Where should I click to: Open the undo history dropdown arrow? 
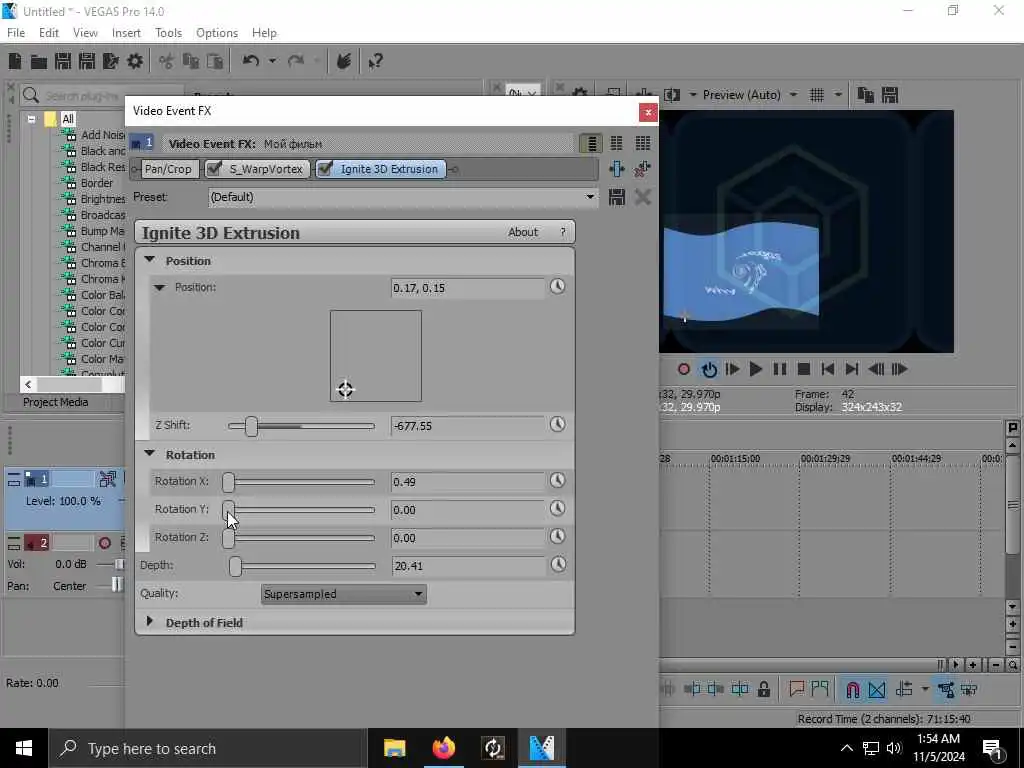pos(272,61)
